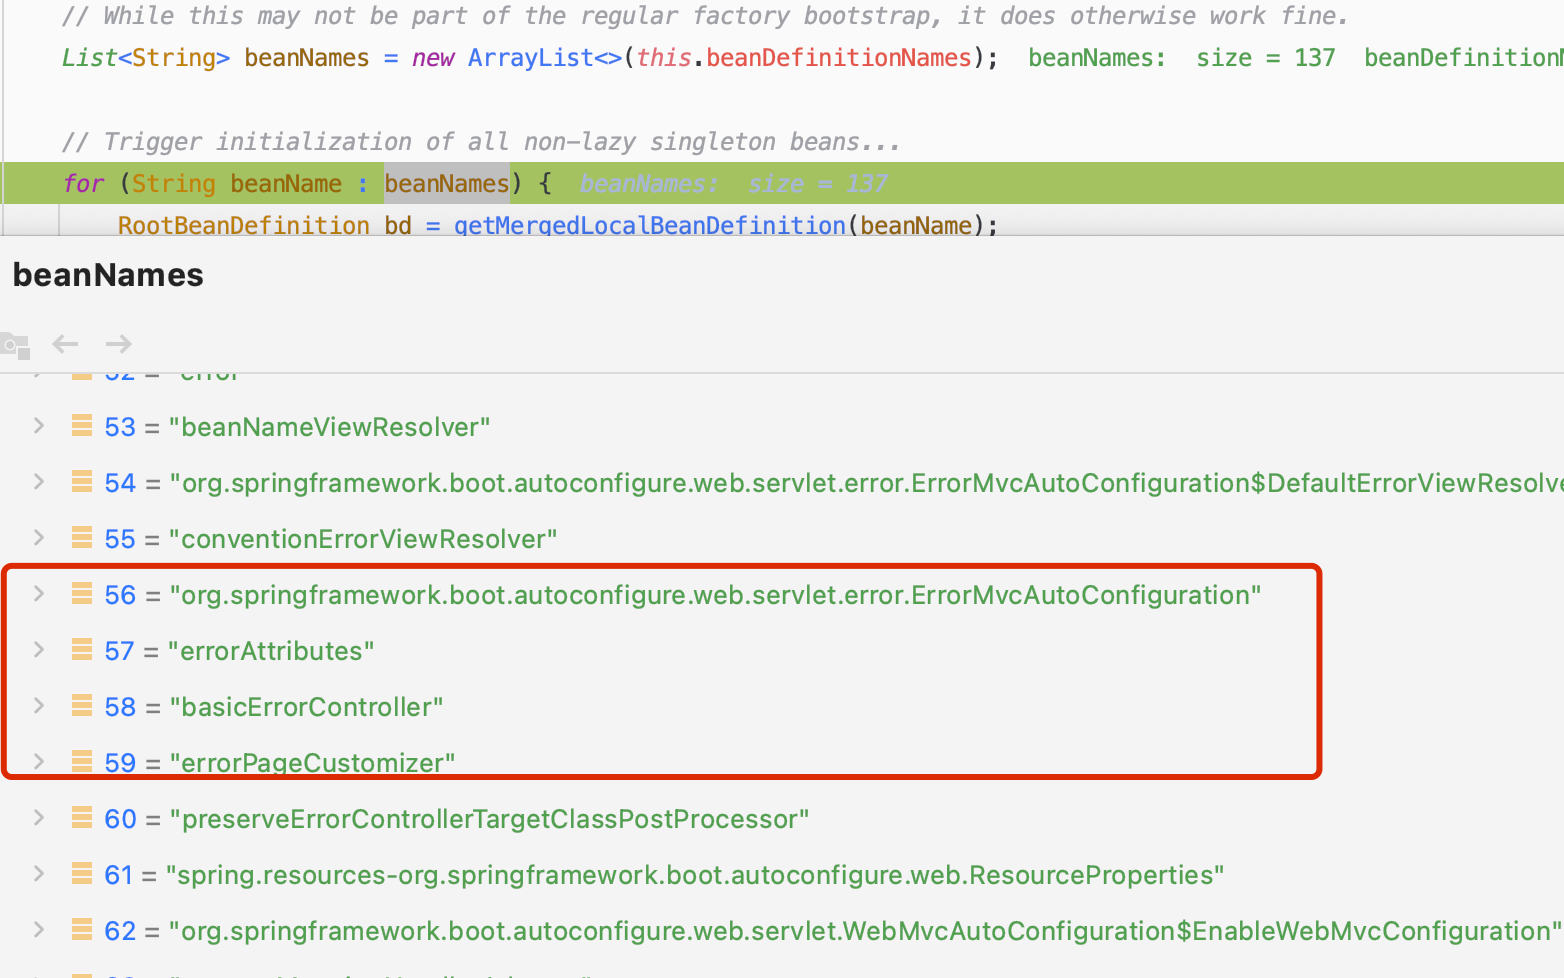
Task: Click the beanNames inspector title
Action: coord(108,275)
